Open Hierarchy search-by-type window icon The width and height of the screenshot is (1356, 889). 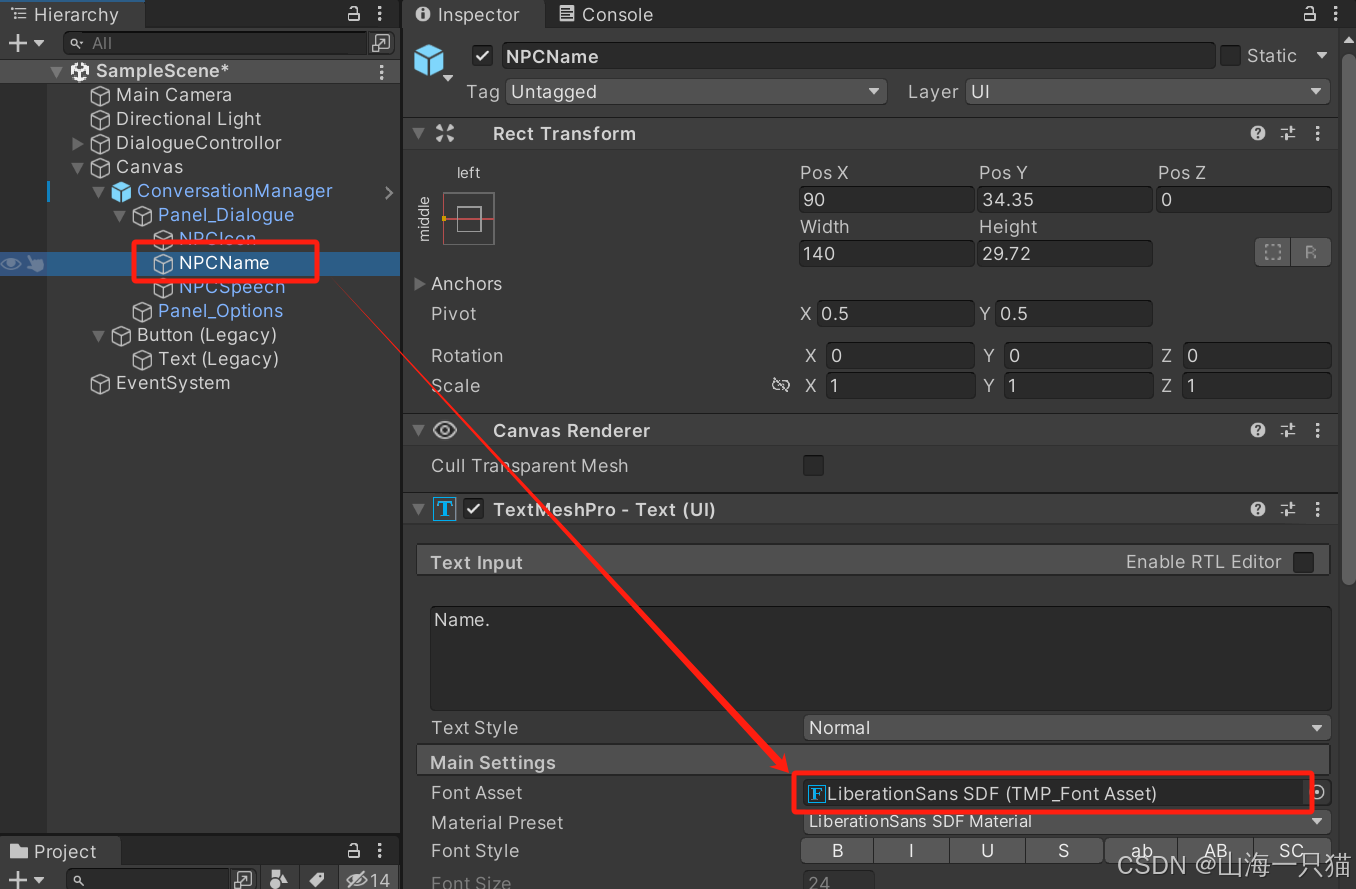coord(381,43)
